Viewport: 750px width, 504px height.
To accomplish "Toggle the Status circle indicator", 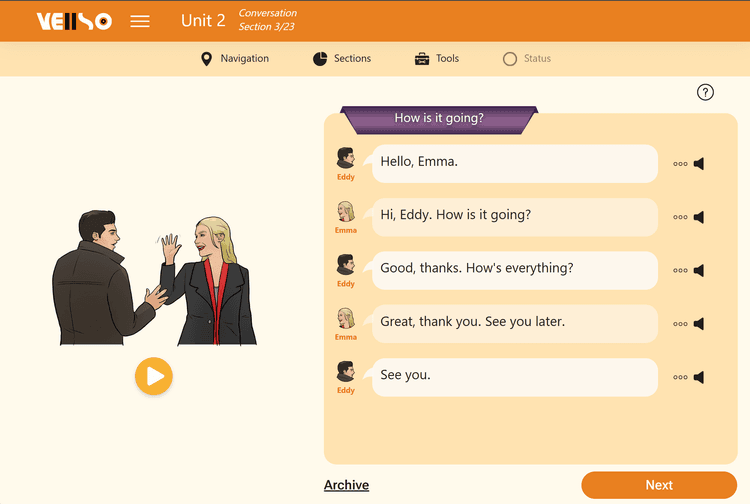I will click(510, 59).
